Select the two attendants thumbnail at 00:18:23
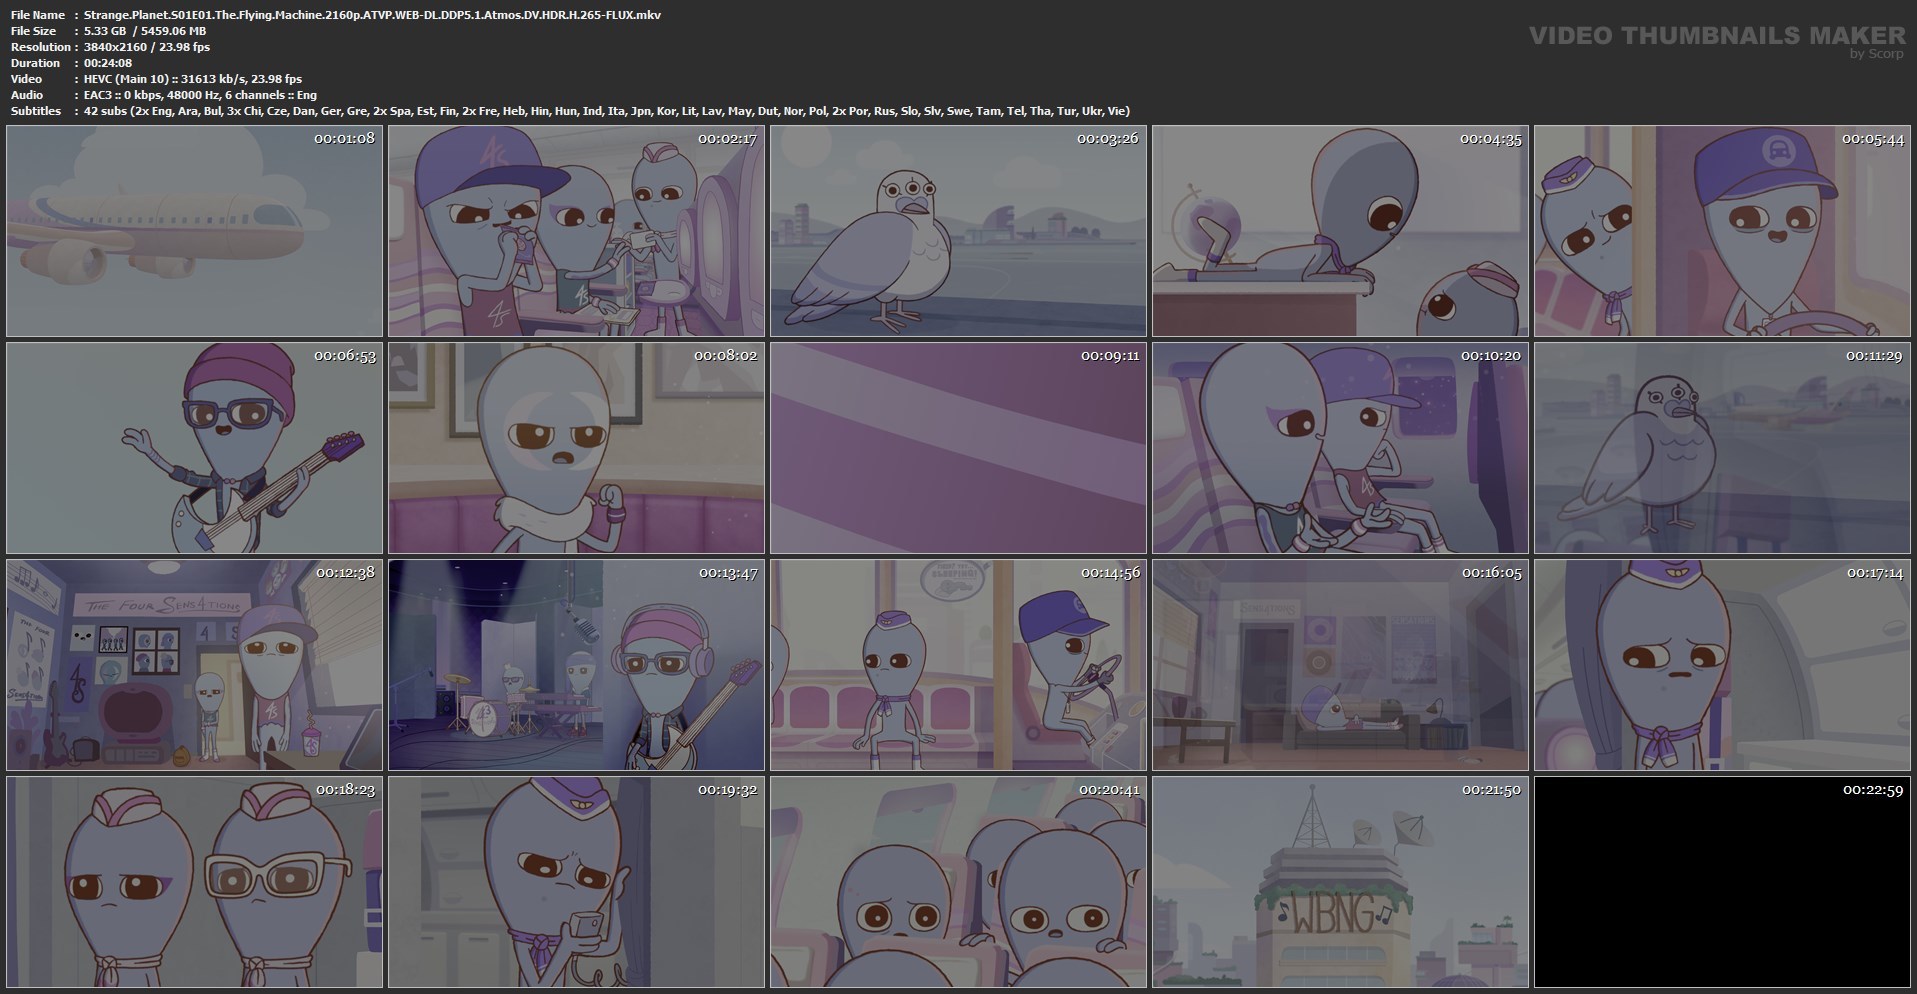The width and height of the screenshot is (1917, 994). [194, 882]
